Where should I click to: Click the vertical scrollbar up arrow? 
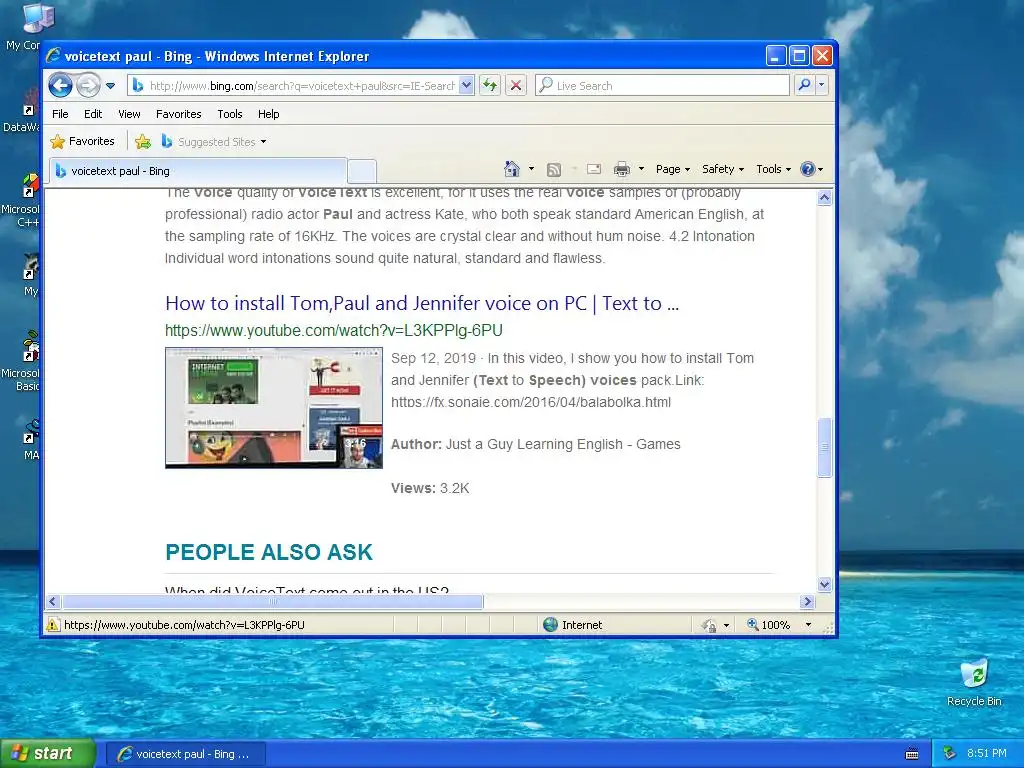coord(824,197)
